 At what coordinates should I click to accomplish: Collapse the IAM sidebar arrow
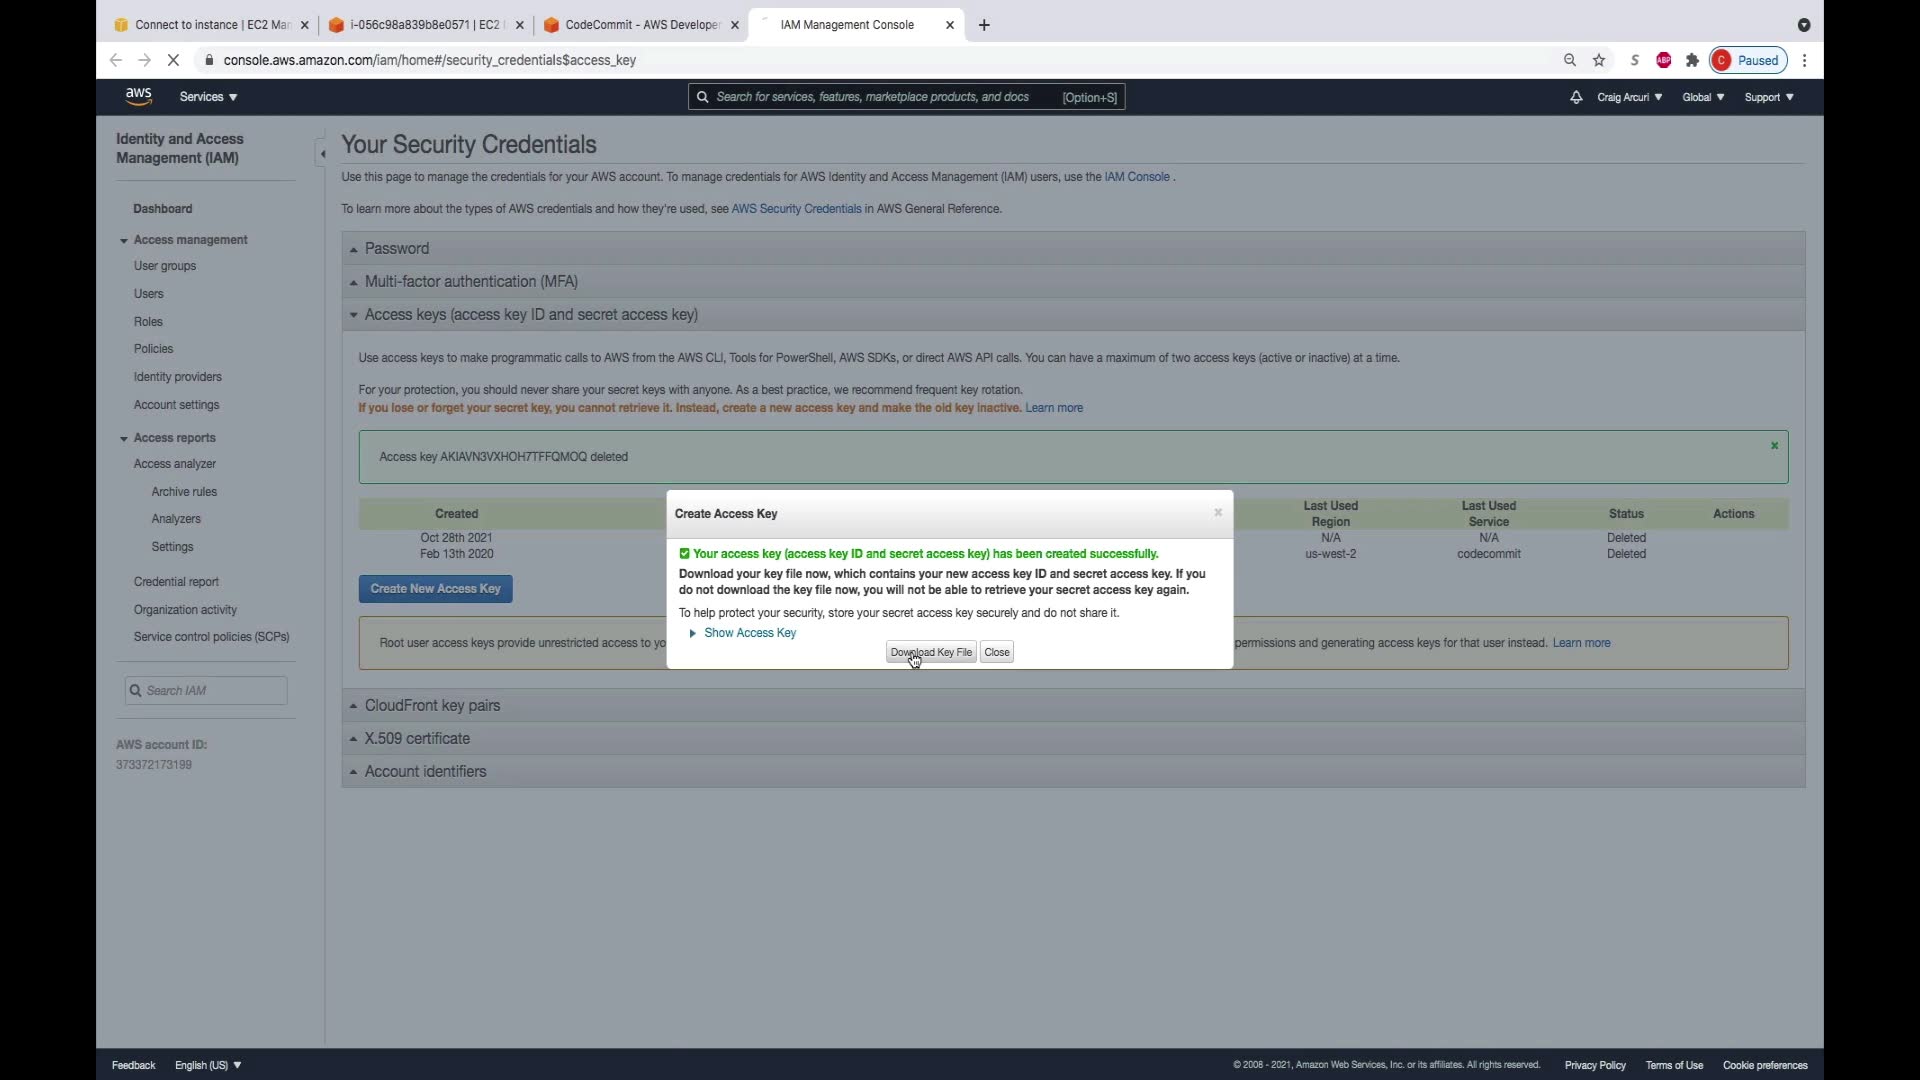321,153
